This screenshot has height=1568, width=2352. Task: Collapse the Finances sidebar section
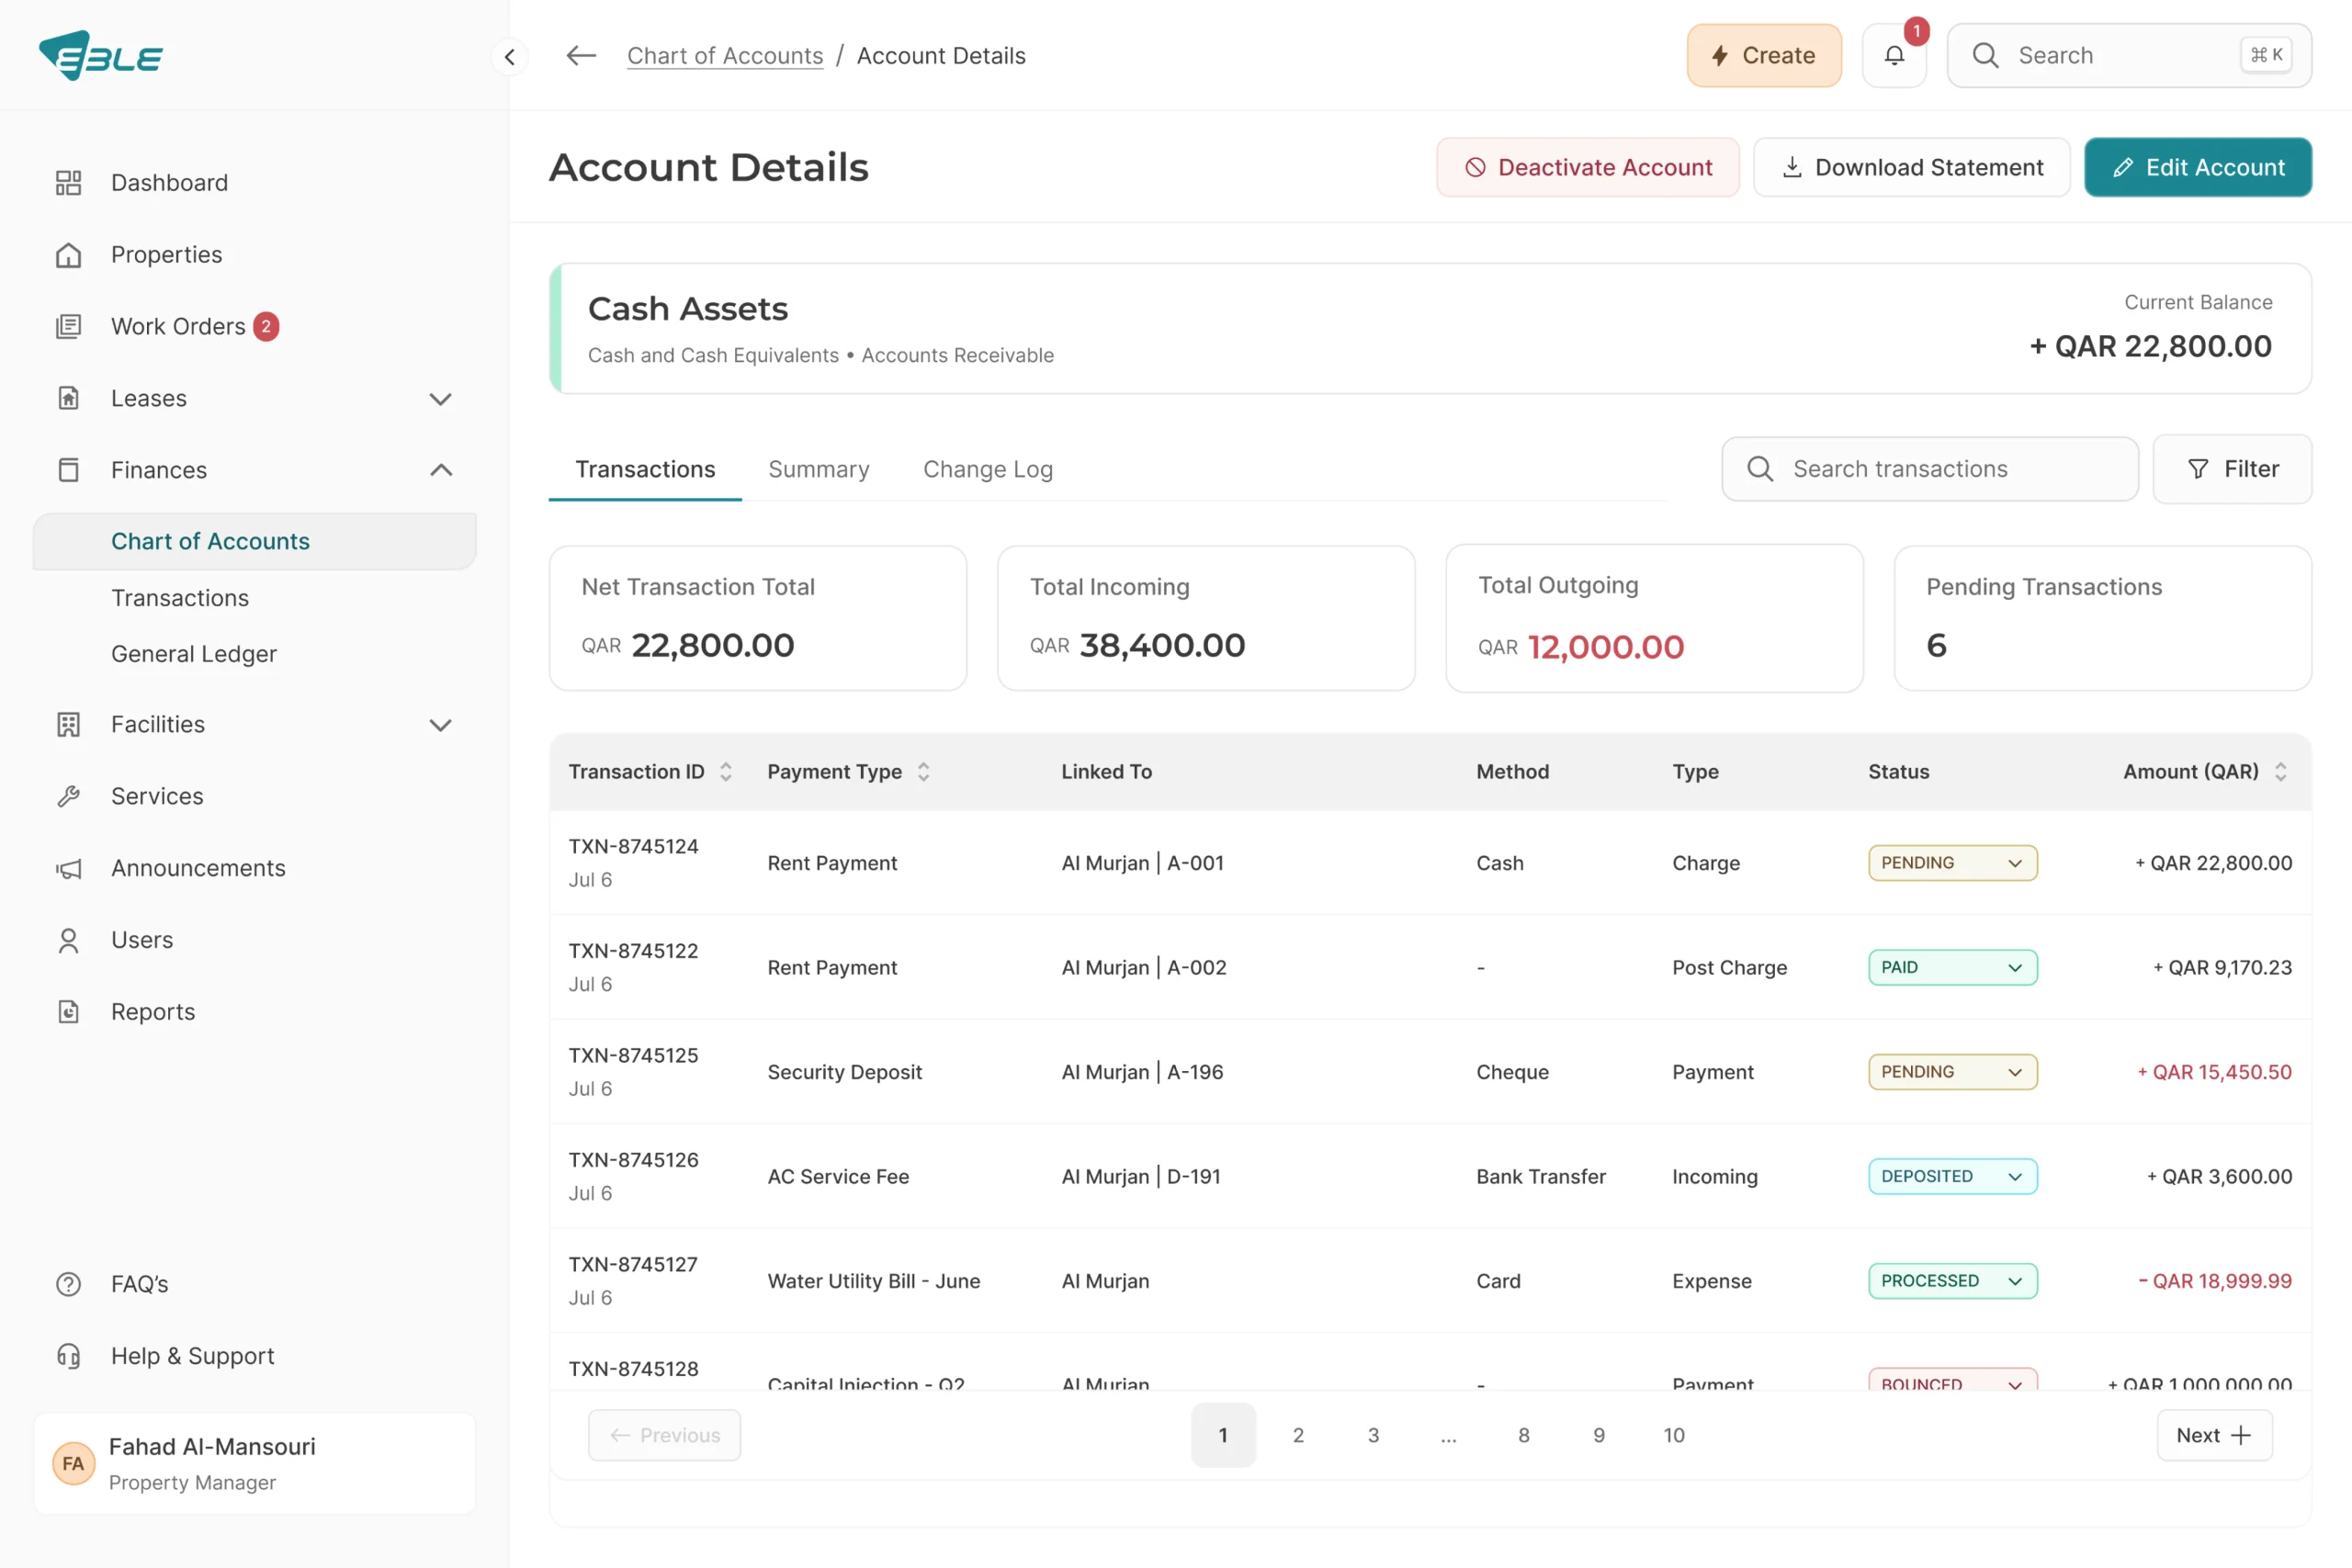click(440, 470)
